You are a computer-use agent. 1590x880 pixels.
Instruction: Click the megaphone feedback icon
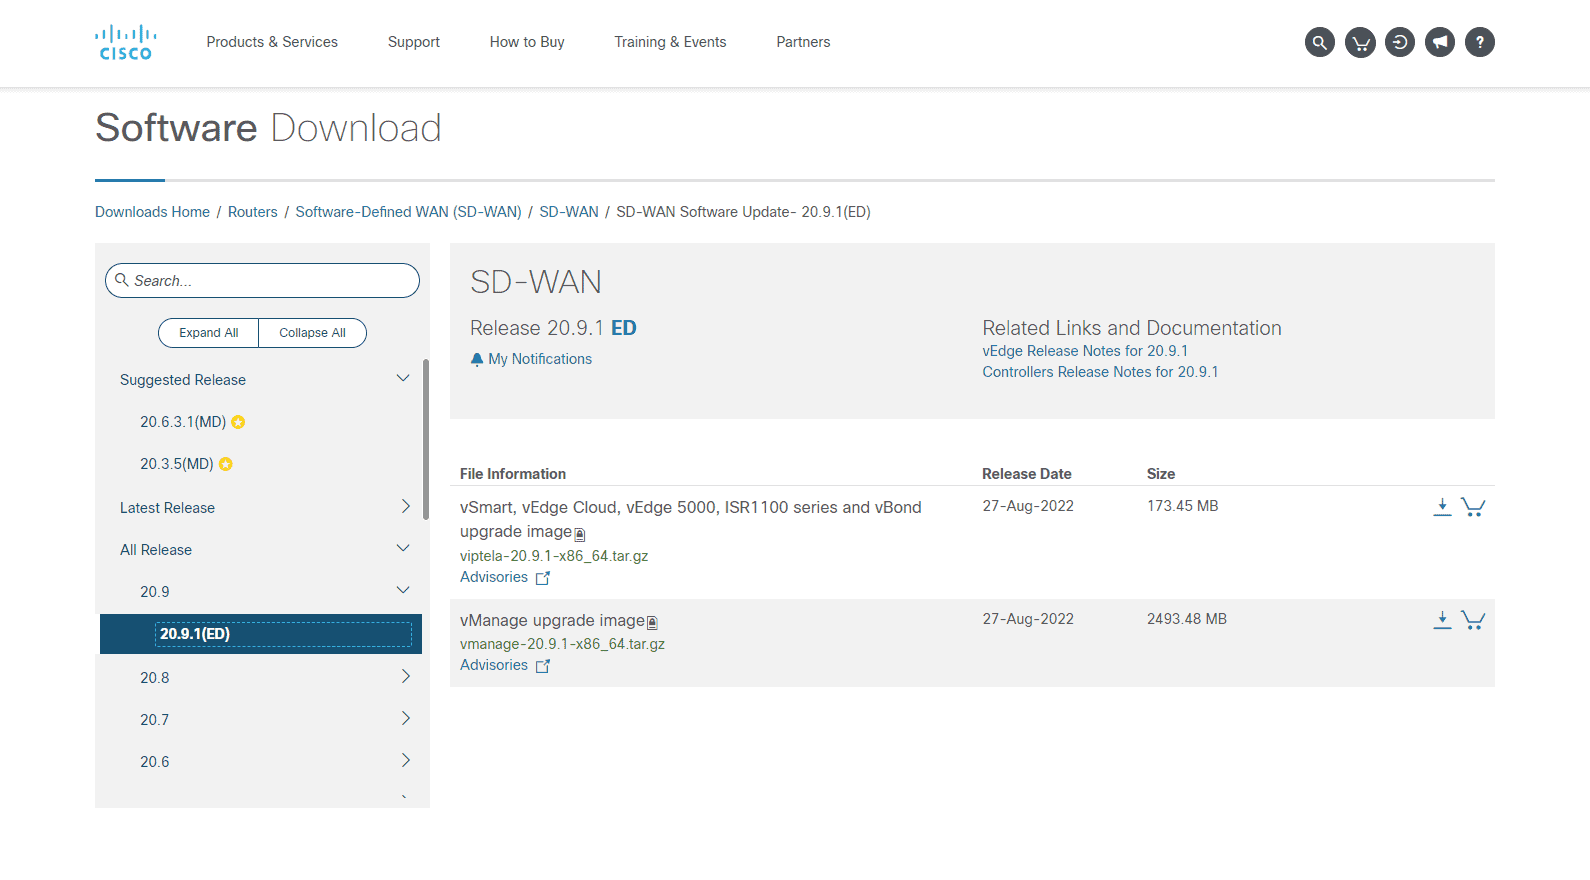pyautogui.click(x=1440, y=42)
